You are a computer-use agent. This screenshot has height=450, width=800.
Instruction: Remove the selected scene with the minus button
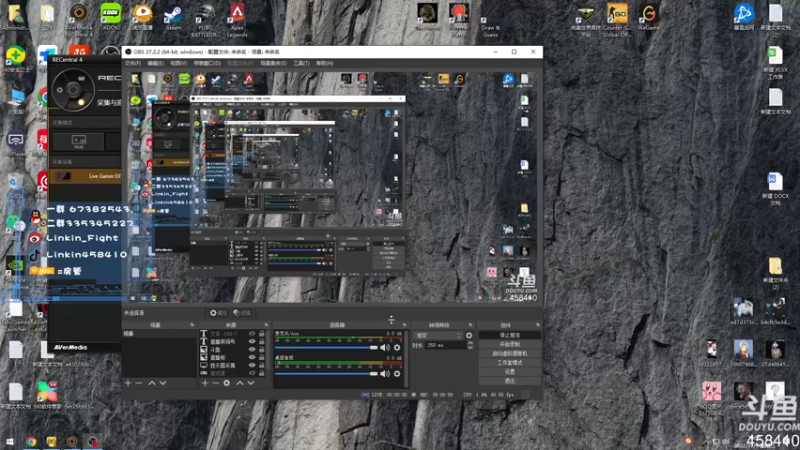click(x=139, y=383)
